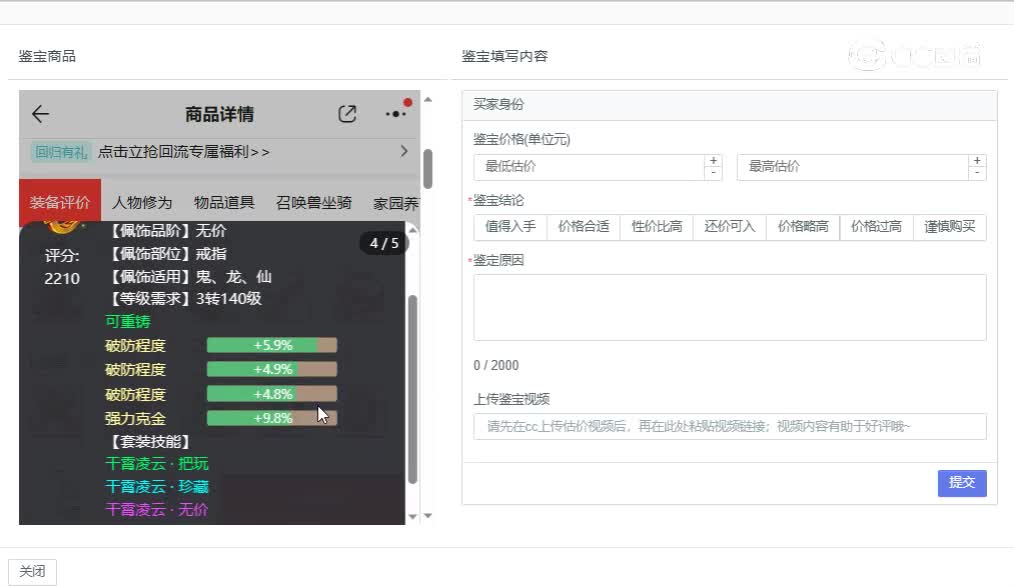Click the share icon beside 商品详情
This screenshot has height=586, width=1014.
coord(347,114)
